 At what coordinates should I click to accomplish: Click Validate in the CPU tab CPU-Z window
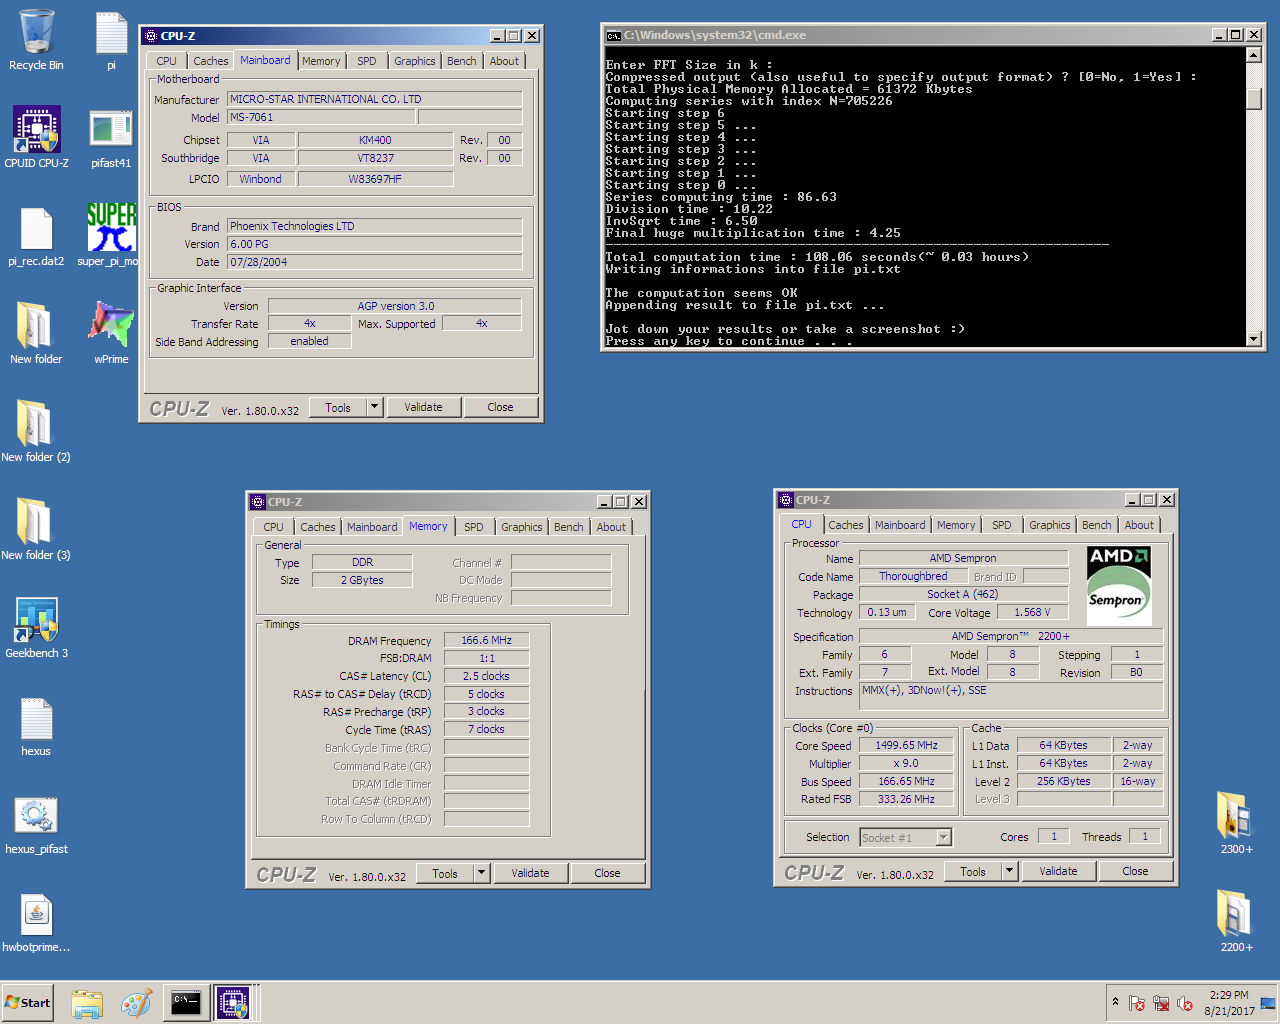tap(1058, 871)
